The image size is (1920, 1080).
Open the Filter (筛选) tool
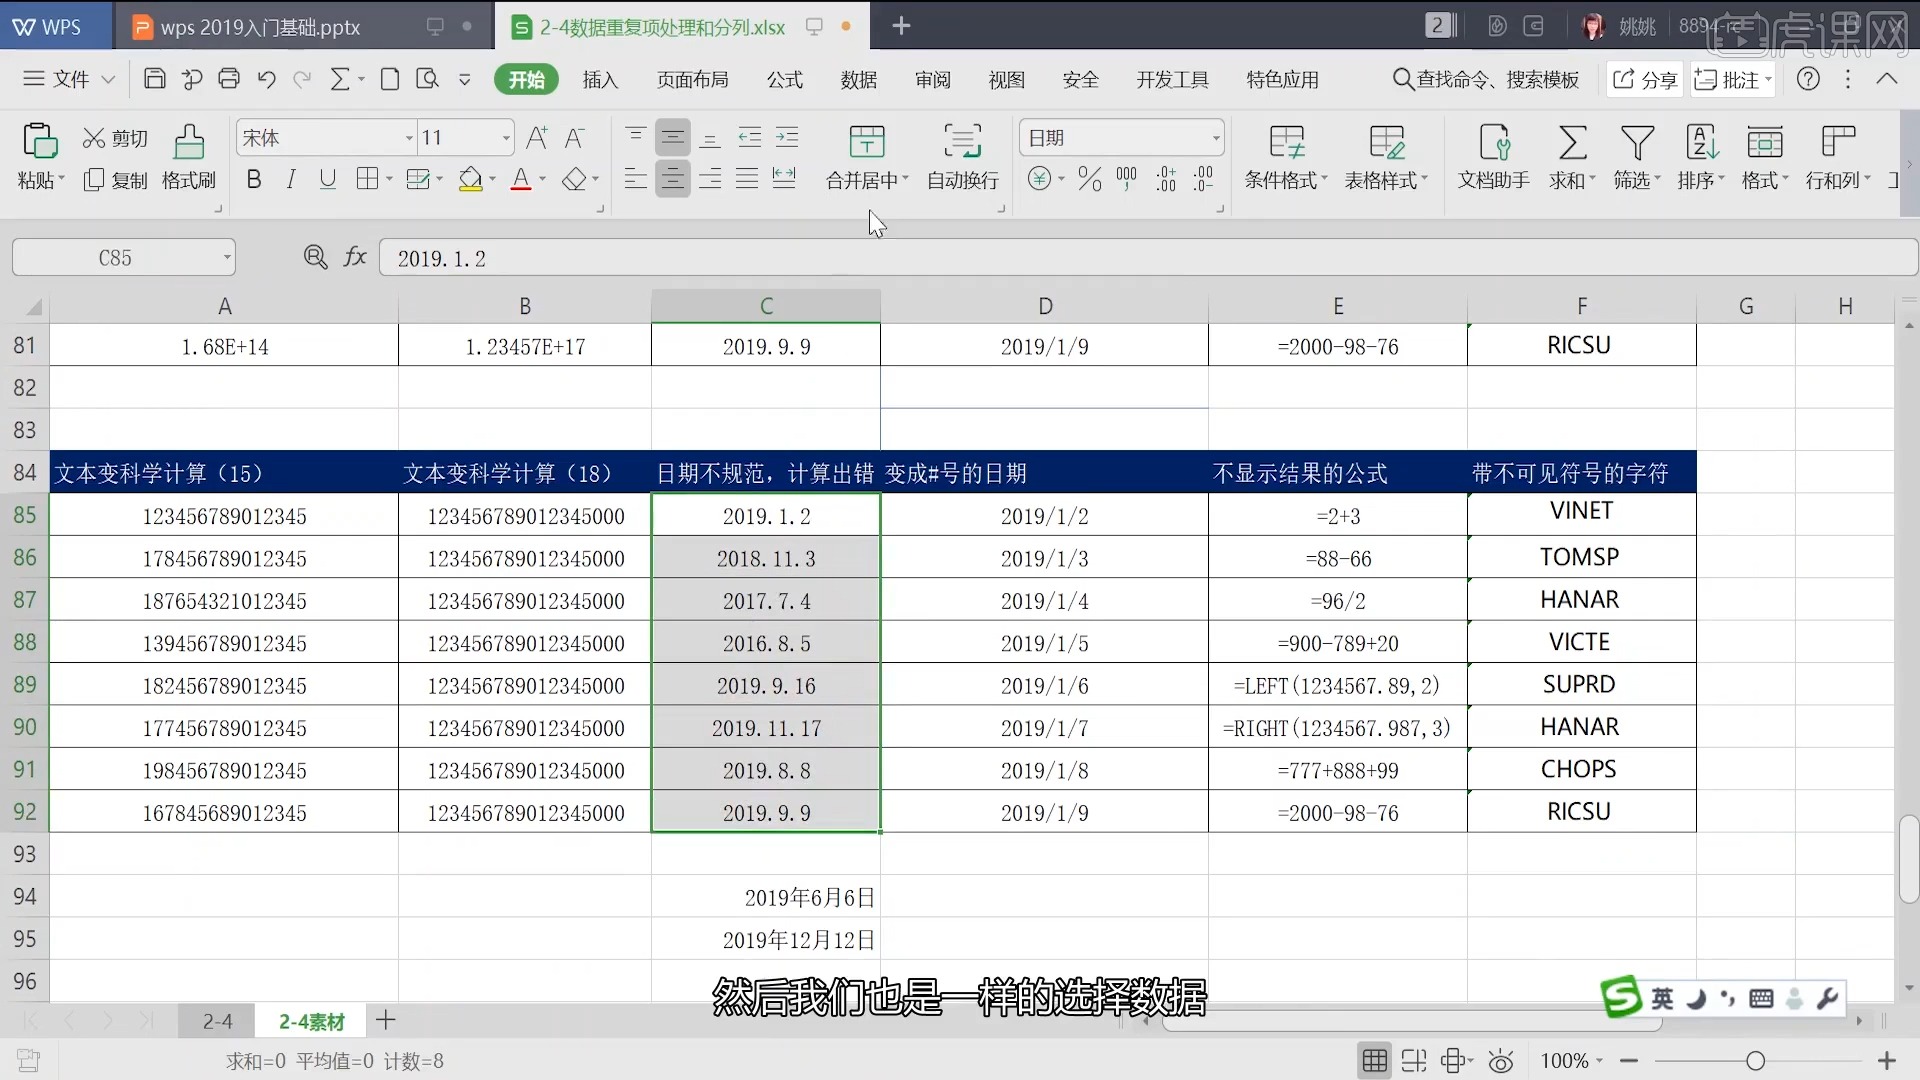tap(1636, 142)
